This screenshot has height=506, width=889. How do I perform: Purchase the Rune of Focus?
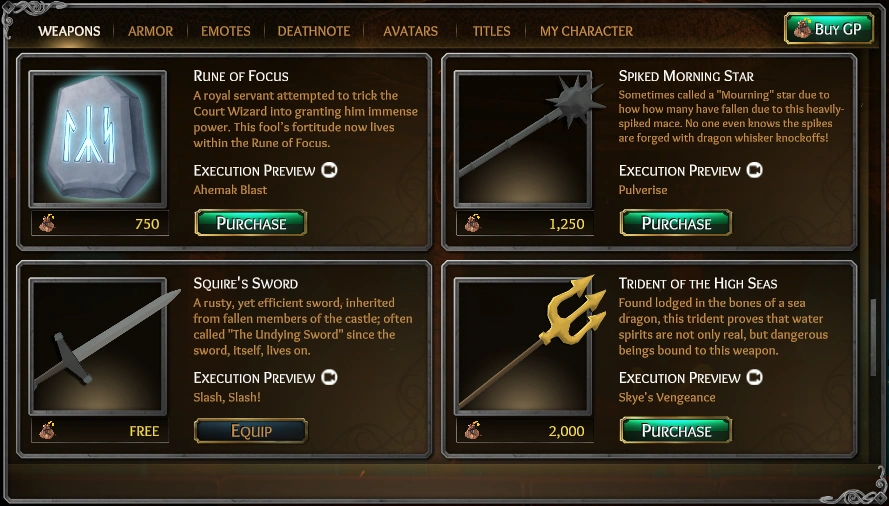point(251,223)
